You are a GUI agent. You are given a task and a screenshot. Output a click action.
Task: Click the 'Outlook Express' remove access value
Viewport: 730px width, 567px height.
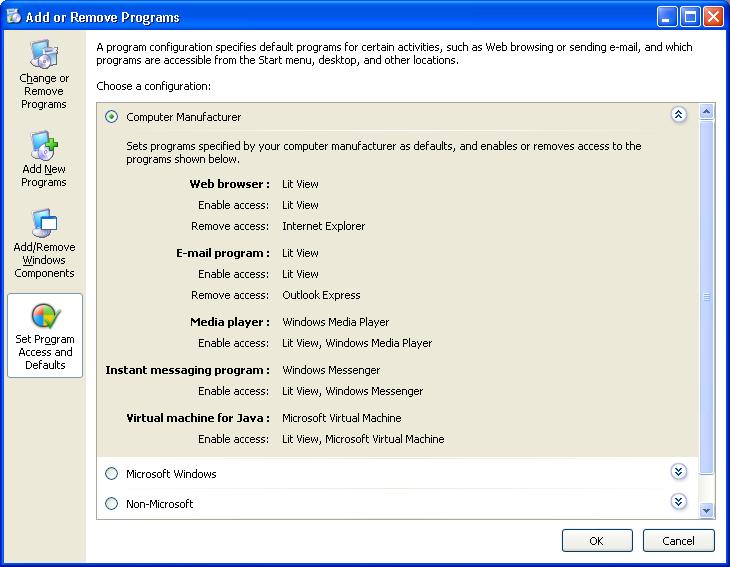click(321, 295)
